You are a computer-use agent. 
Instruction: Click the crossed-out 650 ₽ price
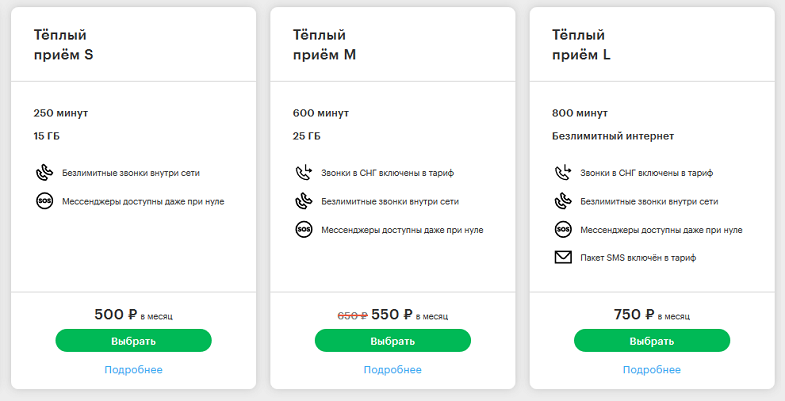(x=352, y=316)
